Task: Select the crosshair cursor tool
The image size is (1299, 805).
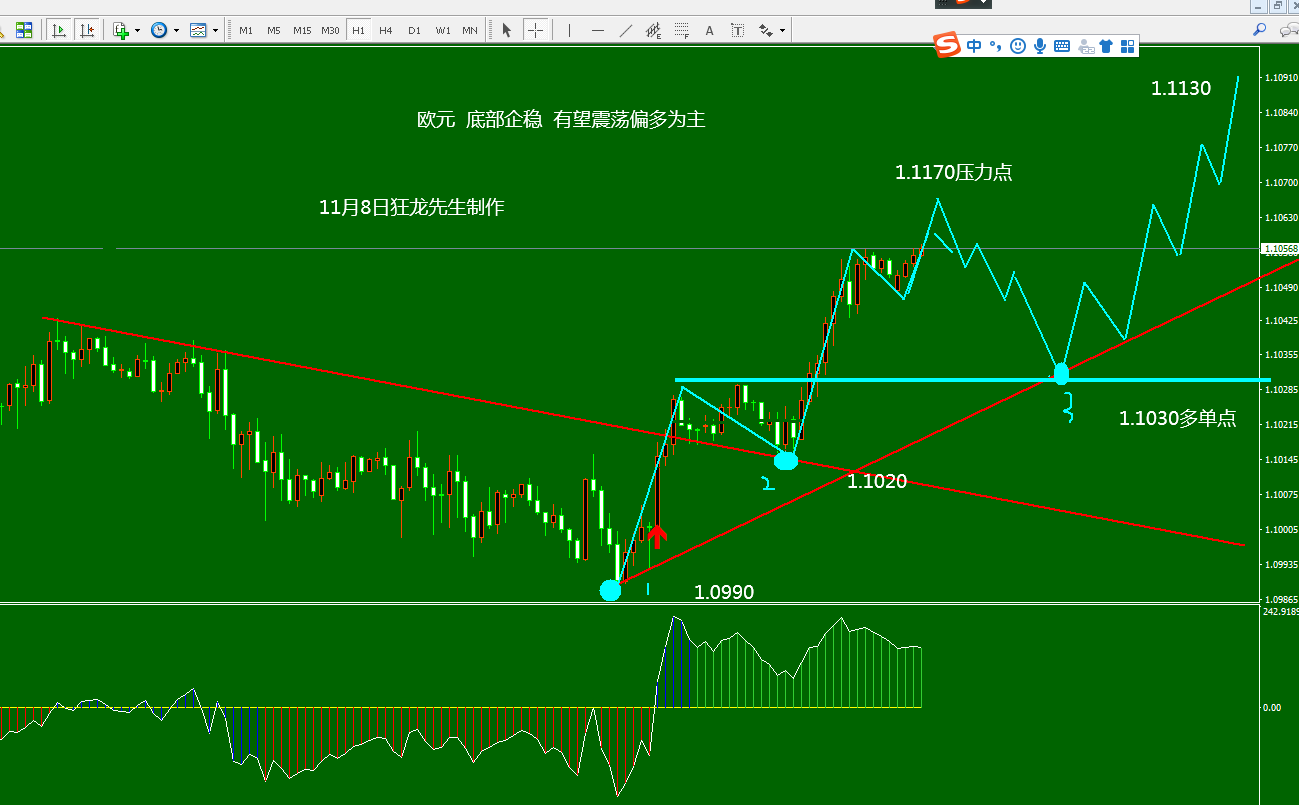Action: (535, 30)
